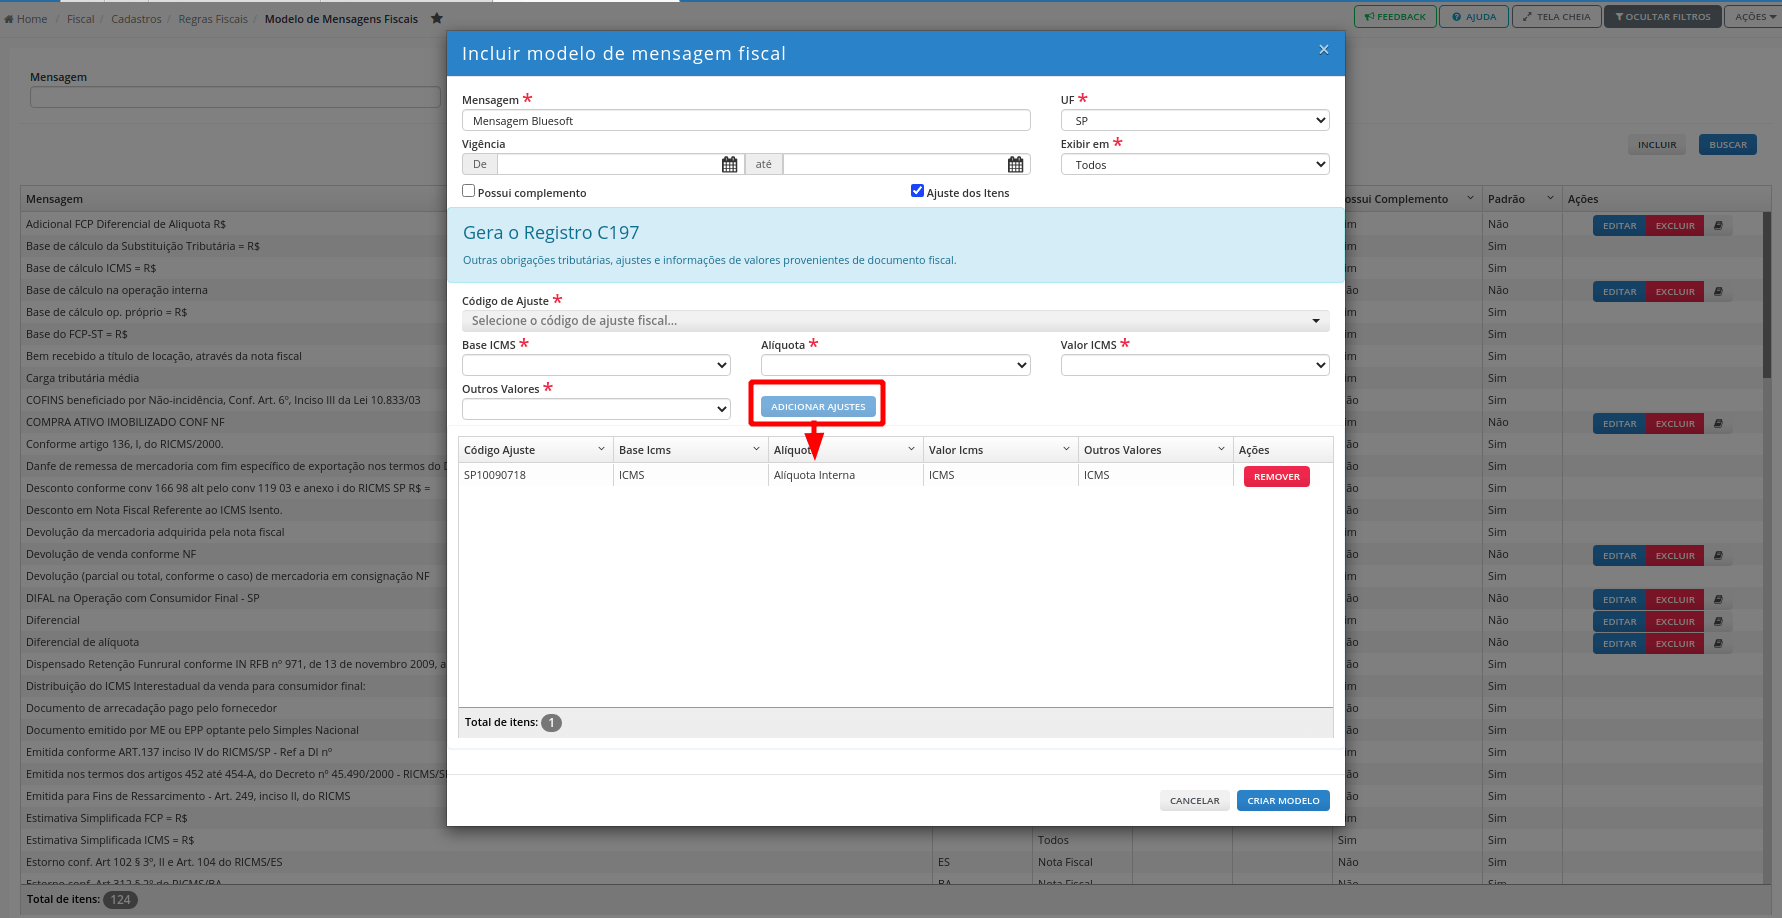Click REMOVER for SP10090718 row
The height and width of the screenshot is (918, 1782).
[x=1277, y=477]
